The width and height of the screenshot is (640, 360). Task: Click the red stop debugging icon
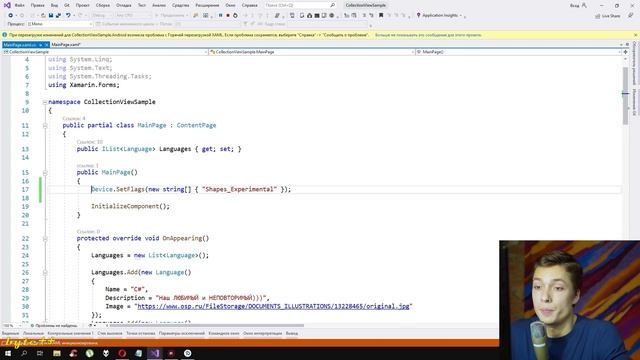point(228,15)
